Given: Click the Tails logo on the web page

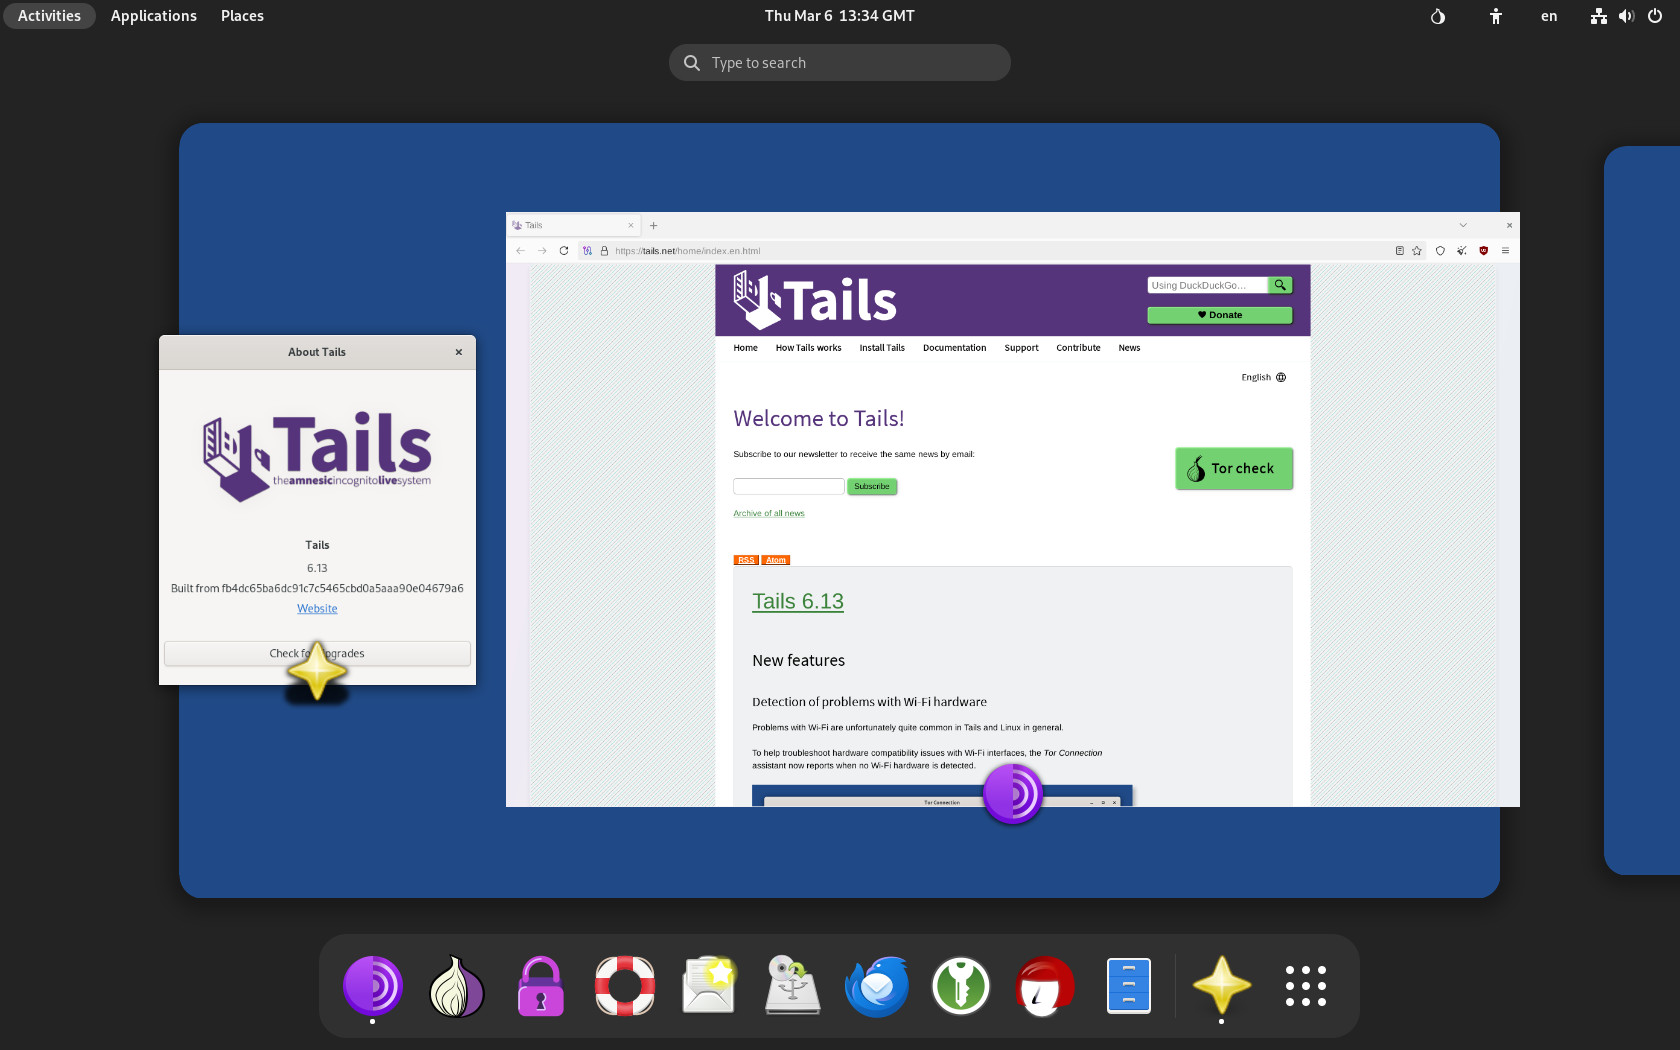Looking at the screenshot, I should [x=815, y=299].
